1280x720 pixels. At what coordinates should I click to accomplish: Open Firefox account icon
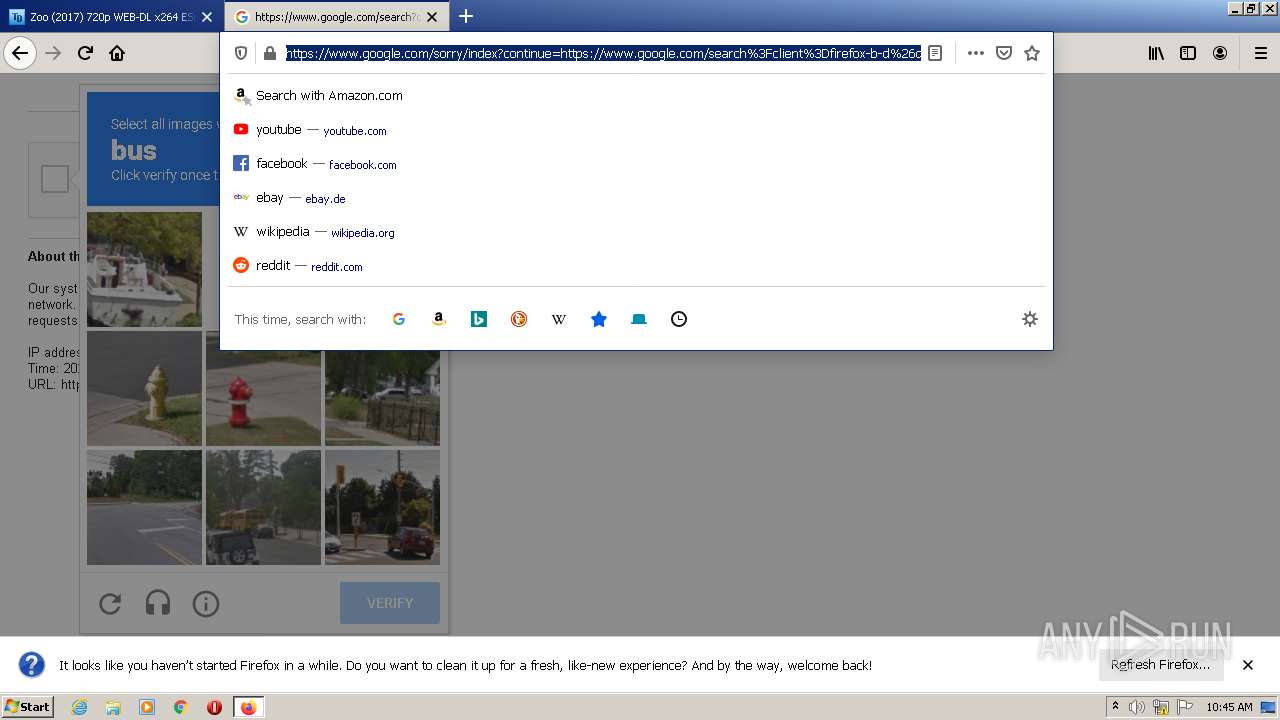1220,53
